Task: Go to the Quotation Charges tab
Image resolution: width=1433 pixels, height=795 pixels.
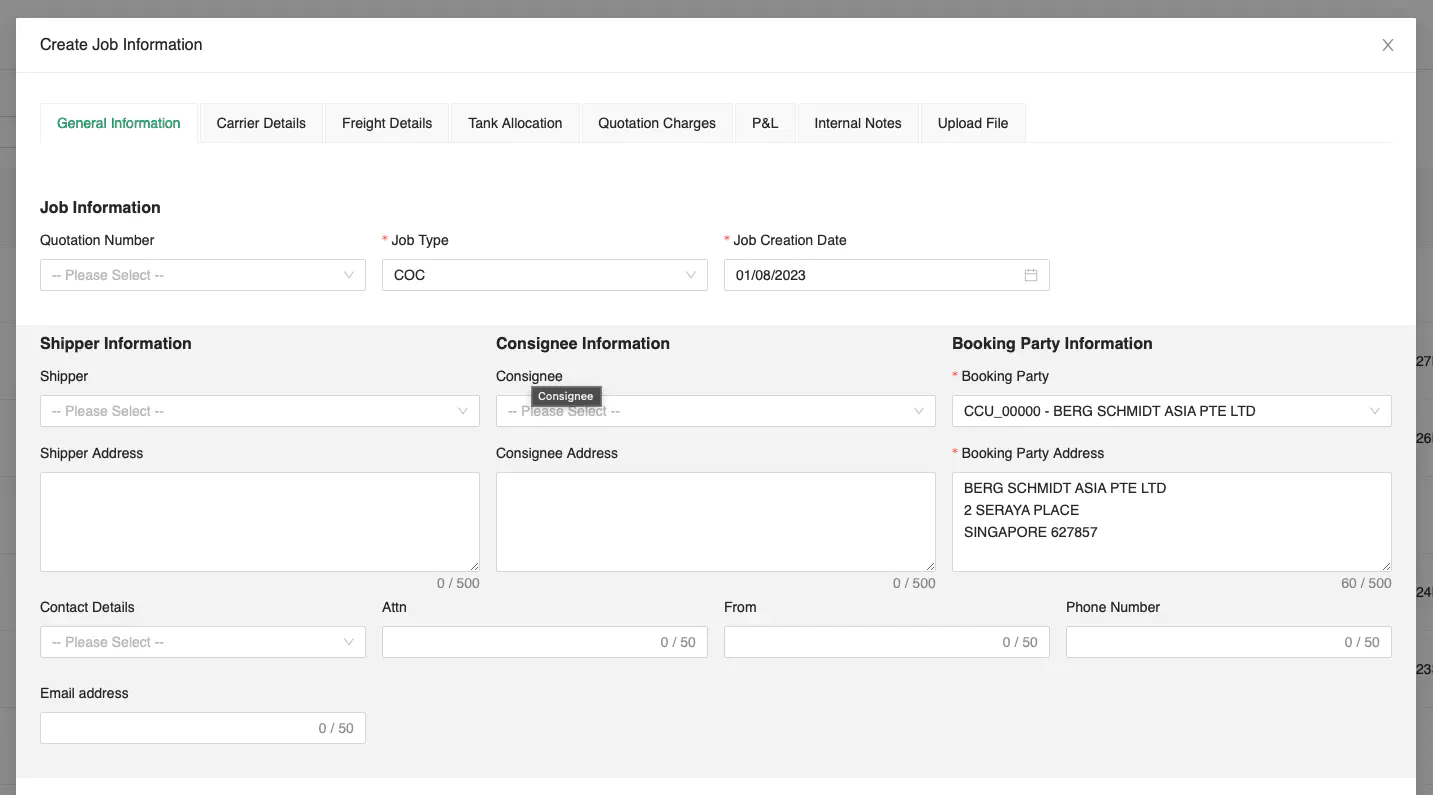Action: click(x=656, y=122)
